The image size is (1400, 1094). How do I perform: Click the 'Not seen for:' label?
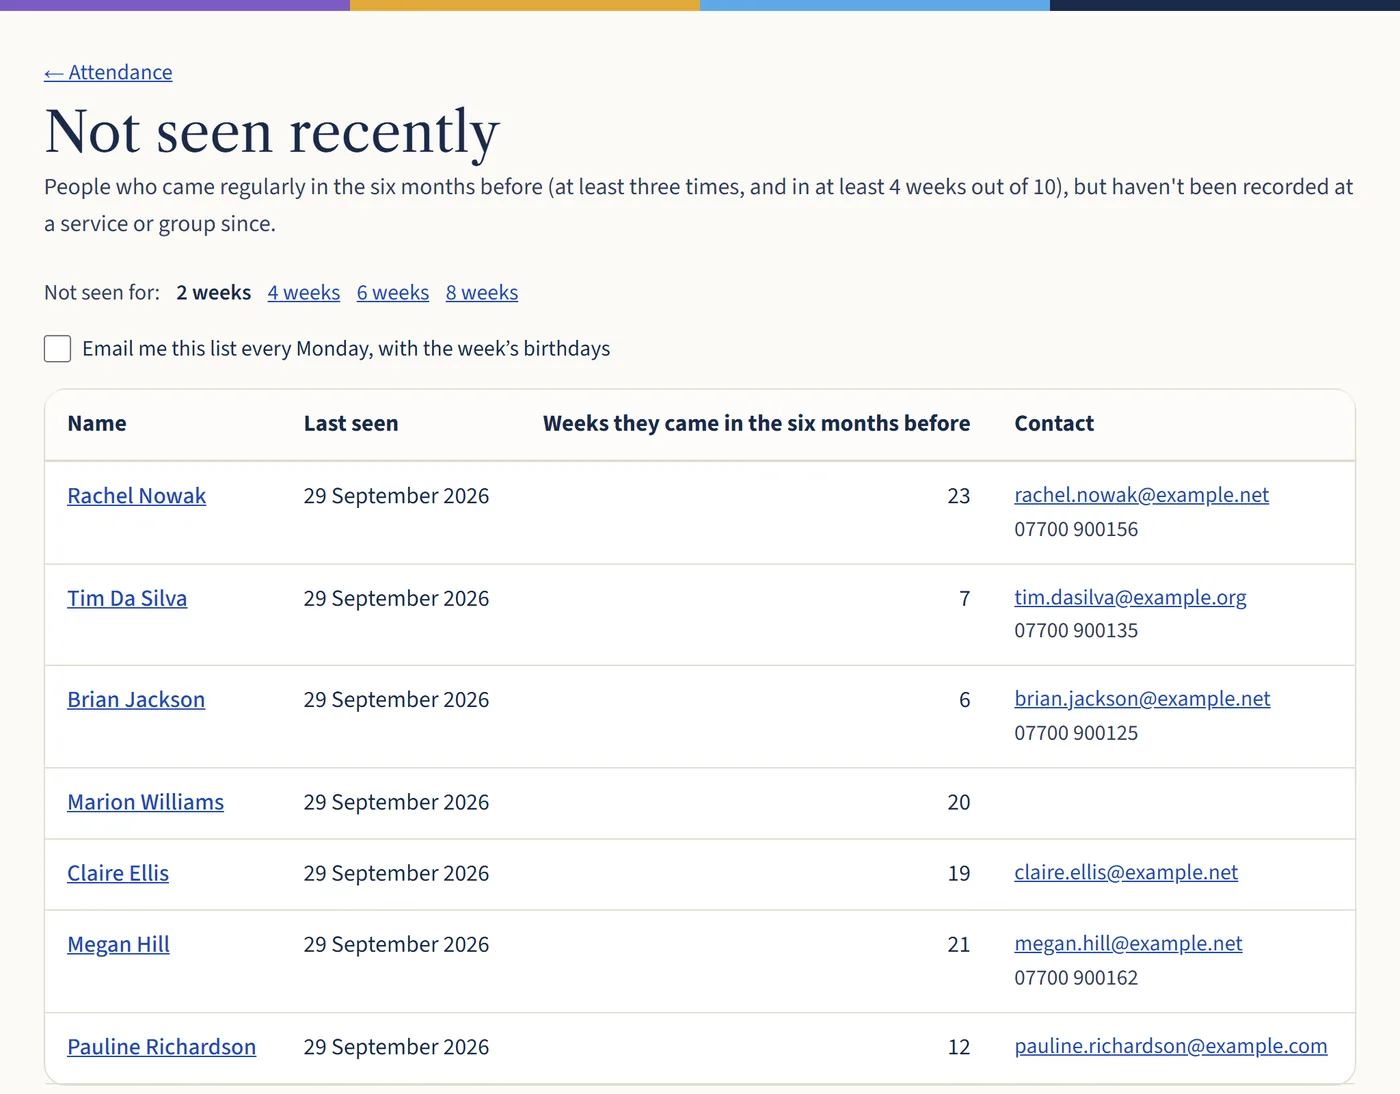[x=102, y=292]
